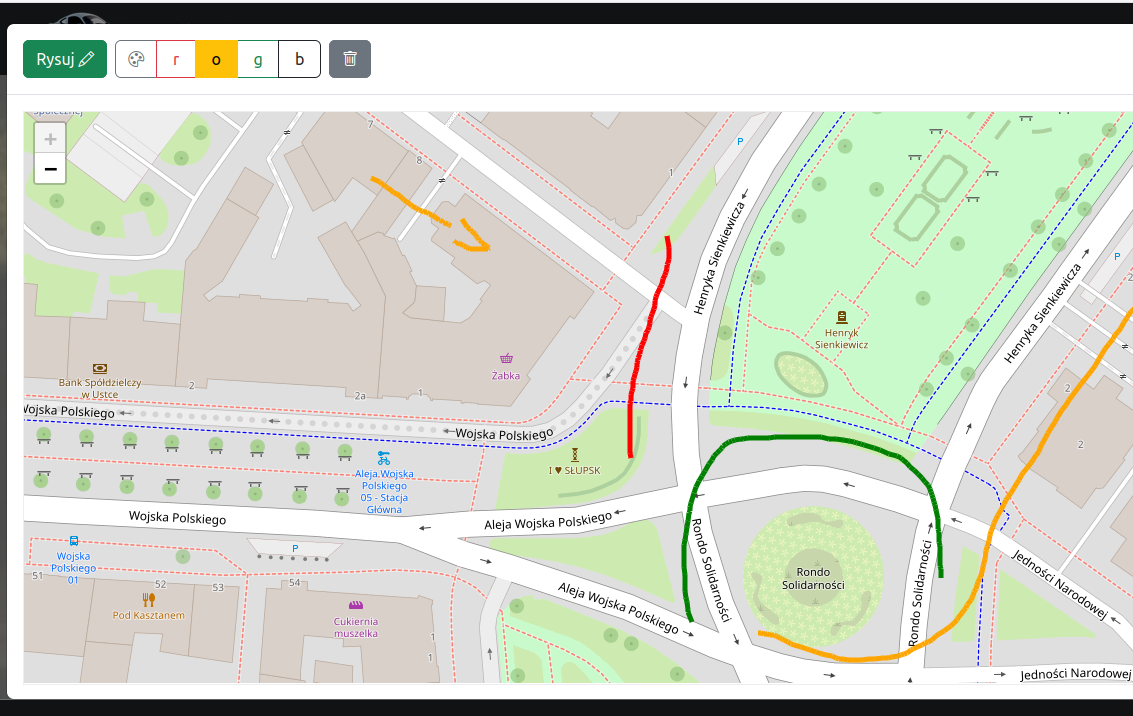This screenshot has width=1133, height=716.
Task: Click the Żabka shop basket icon
Action: click(x=506, y=358)
